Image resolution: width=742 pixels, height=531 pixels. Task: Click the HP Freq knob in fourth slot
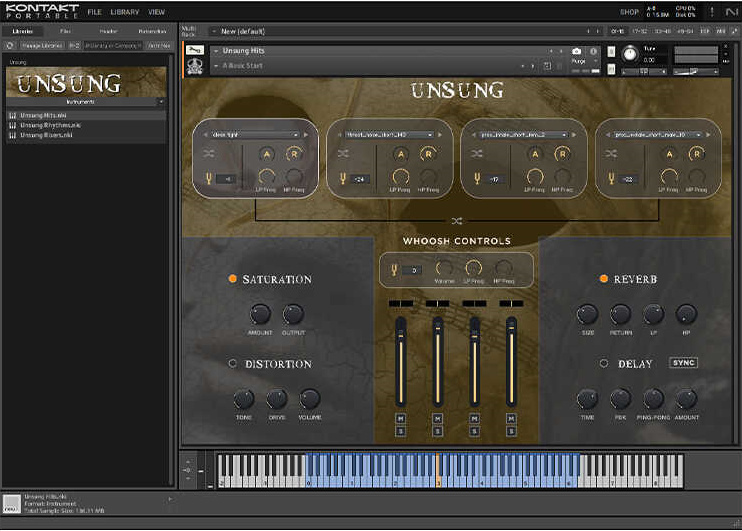click(697, 177)
